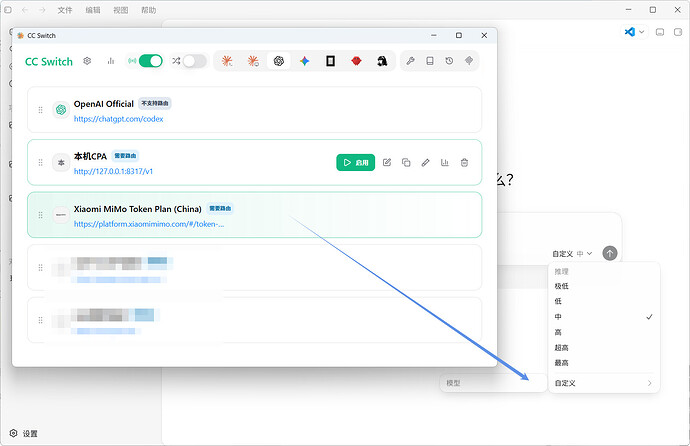This screenshot has height=446, width=690.
Task: Select the first Claude starburst app icon
Action: pyautogui.click(x=227, y=61)
